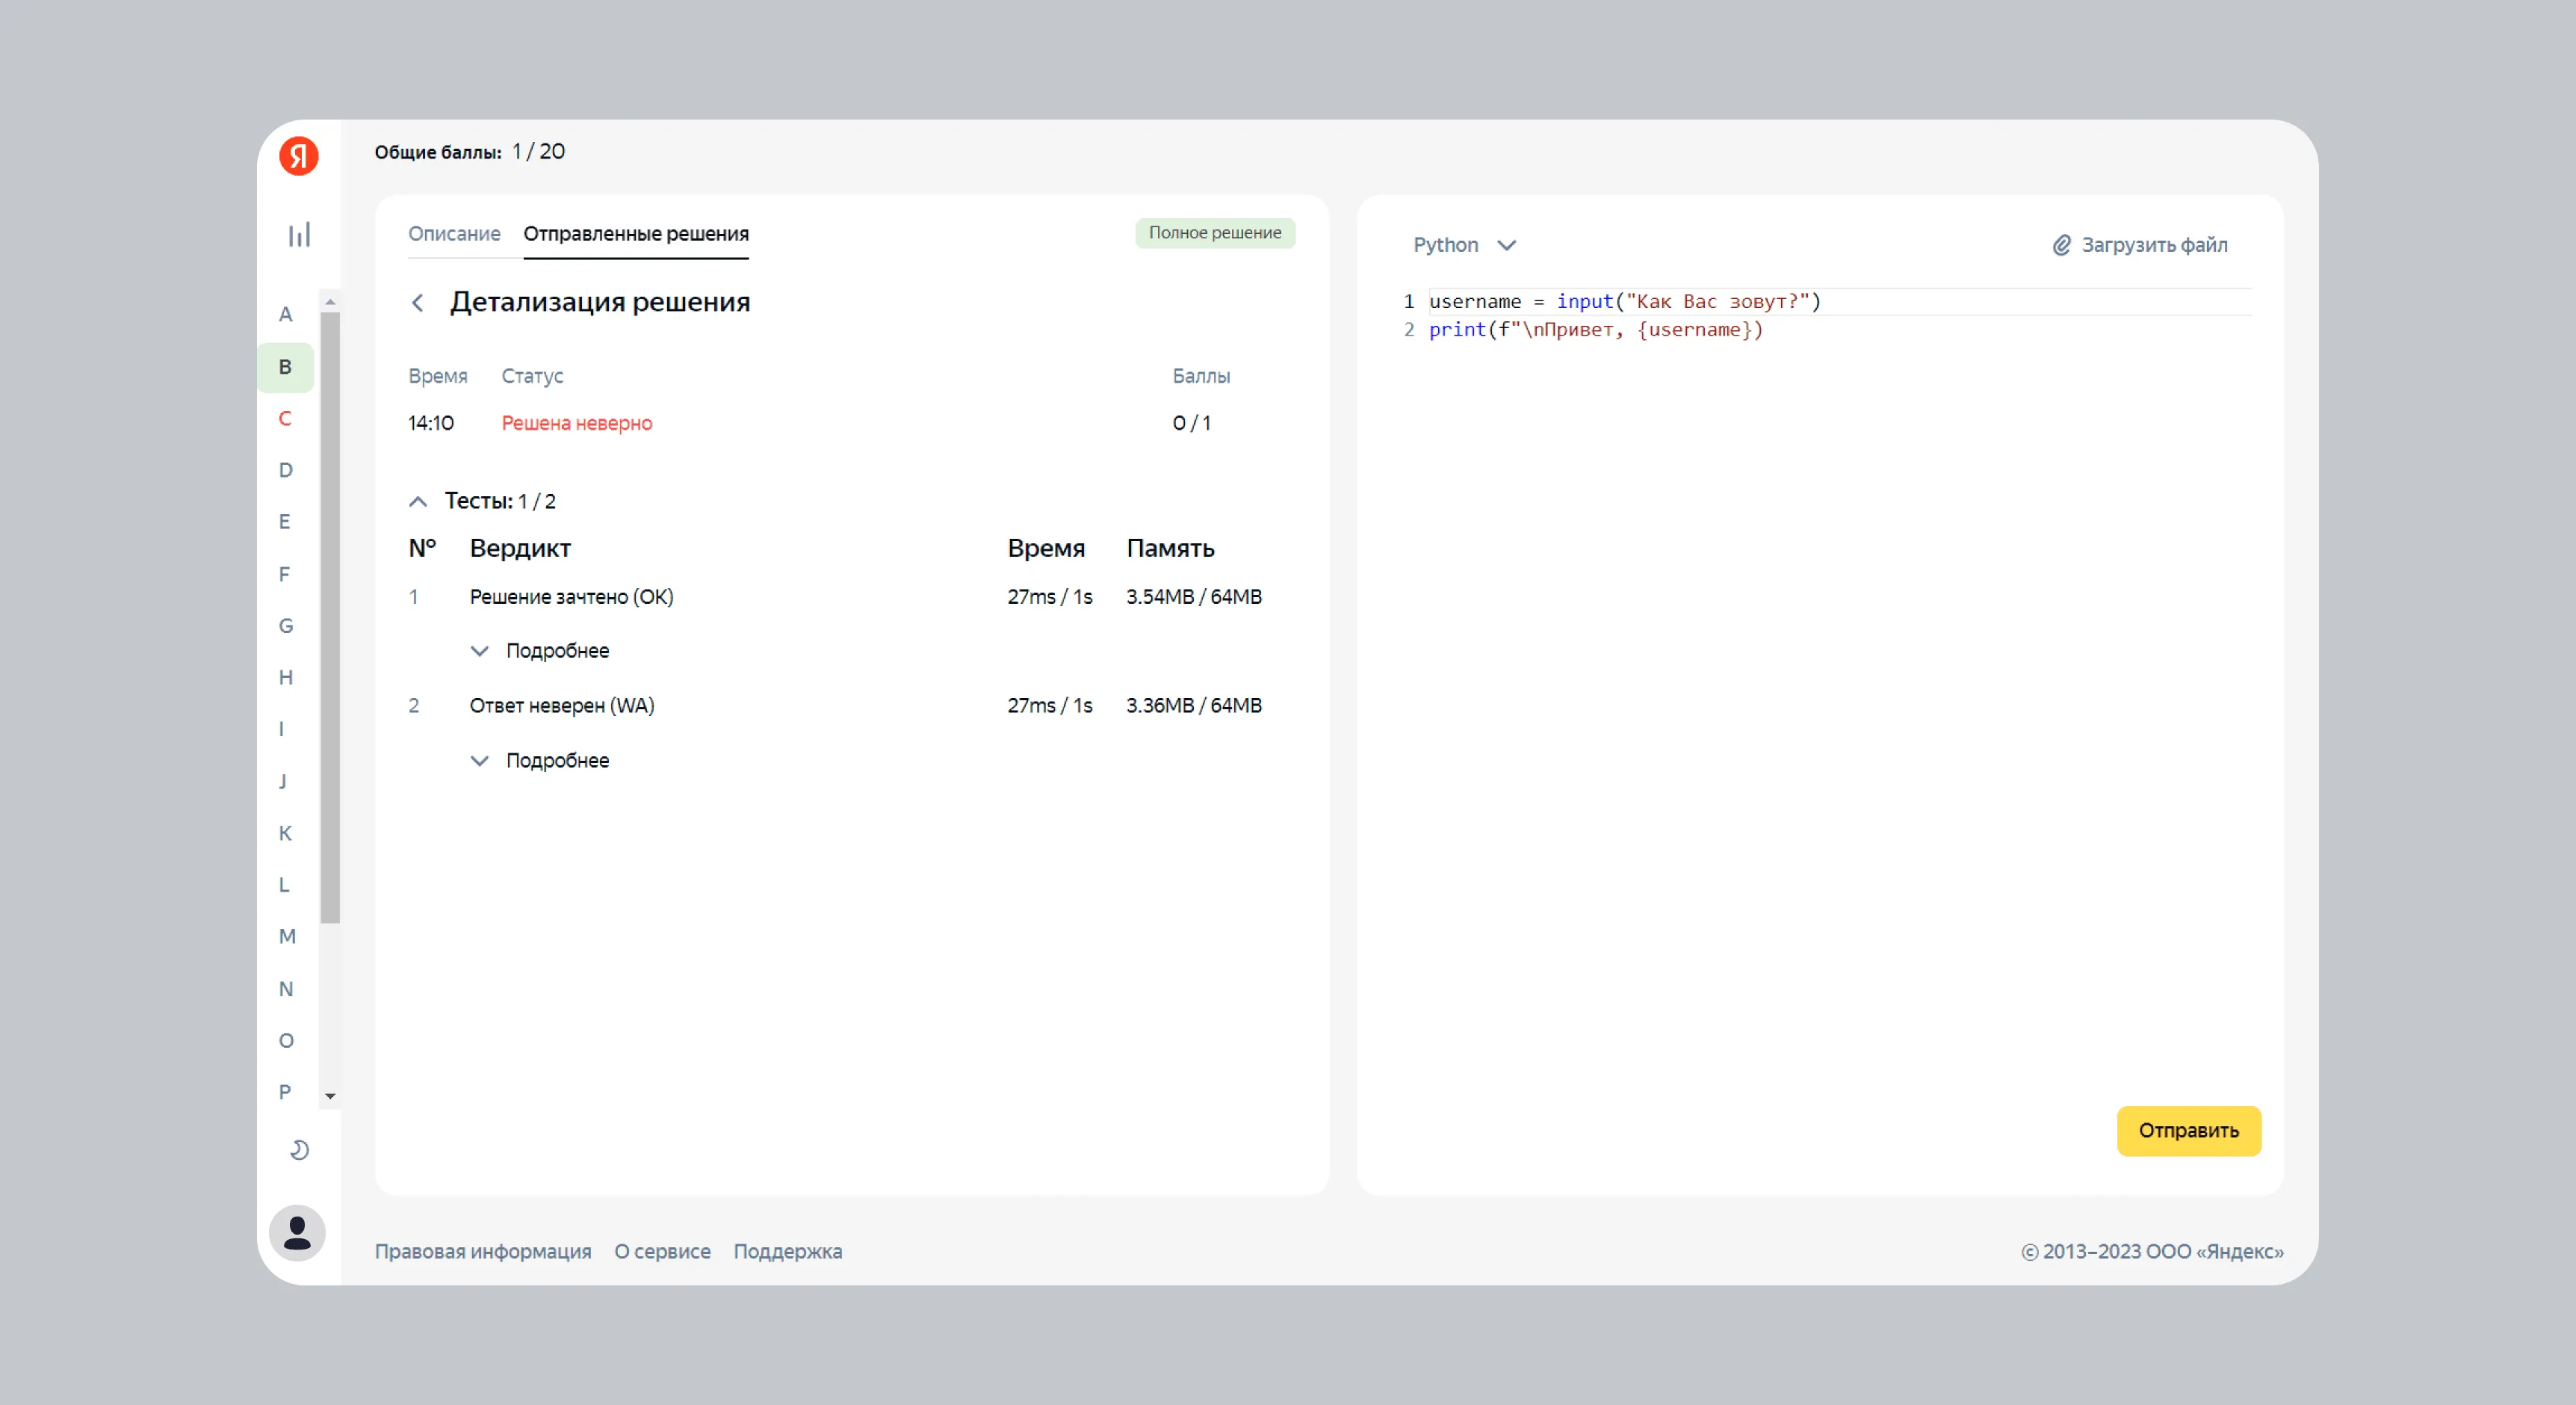Toggle dark theme moon icon
Screen dimensions: 2576x1405
click(x=299, y=1149)
